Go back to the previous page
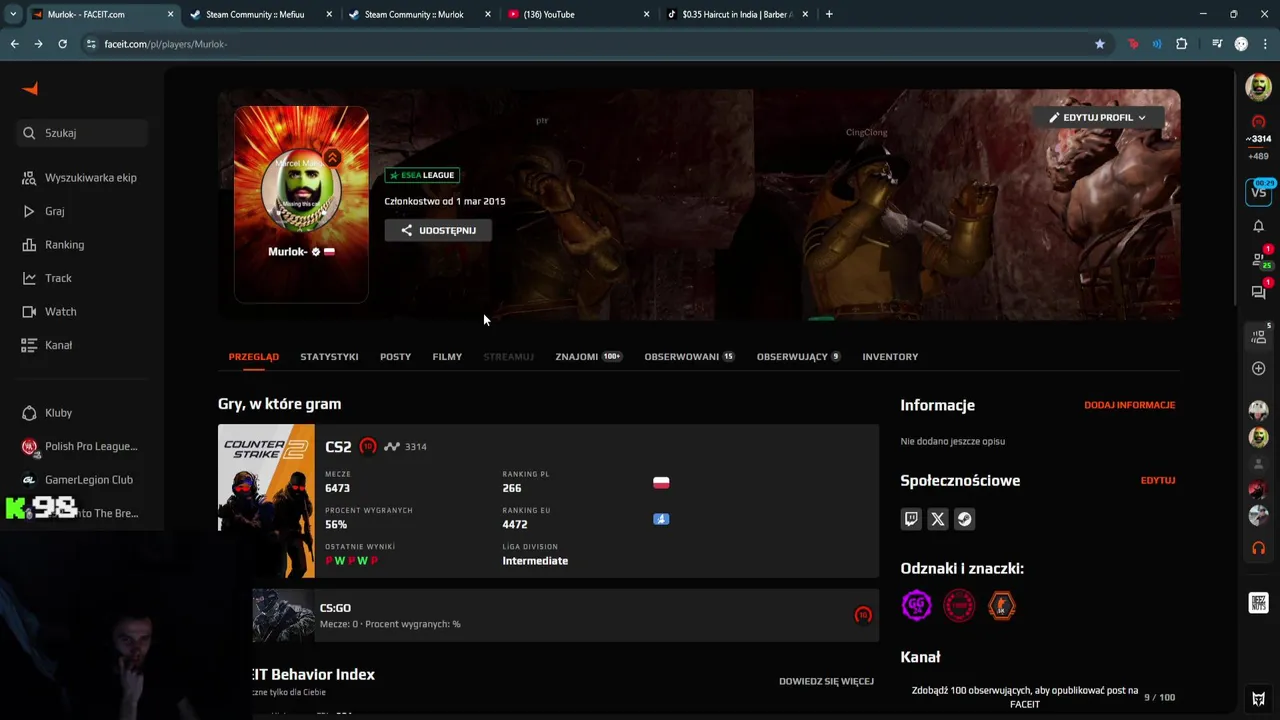The height and width of the screenshot is (720, 1280). [14, 44]
